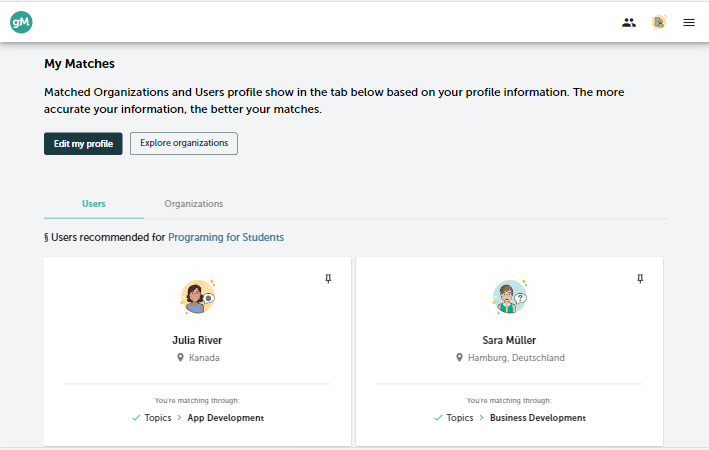Open the people/community icon in header
Image resolution: width=709 pixels, height=450 pixels.
point(629,22)
